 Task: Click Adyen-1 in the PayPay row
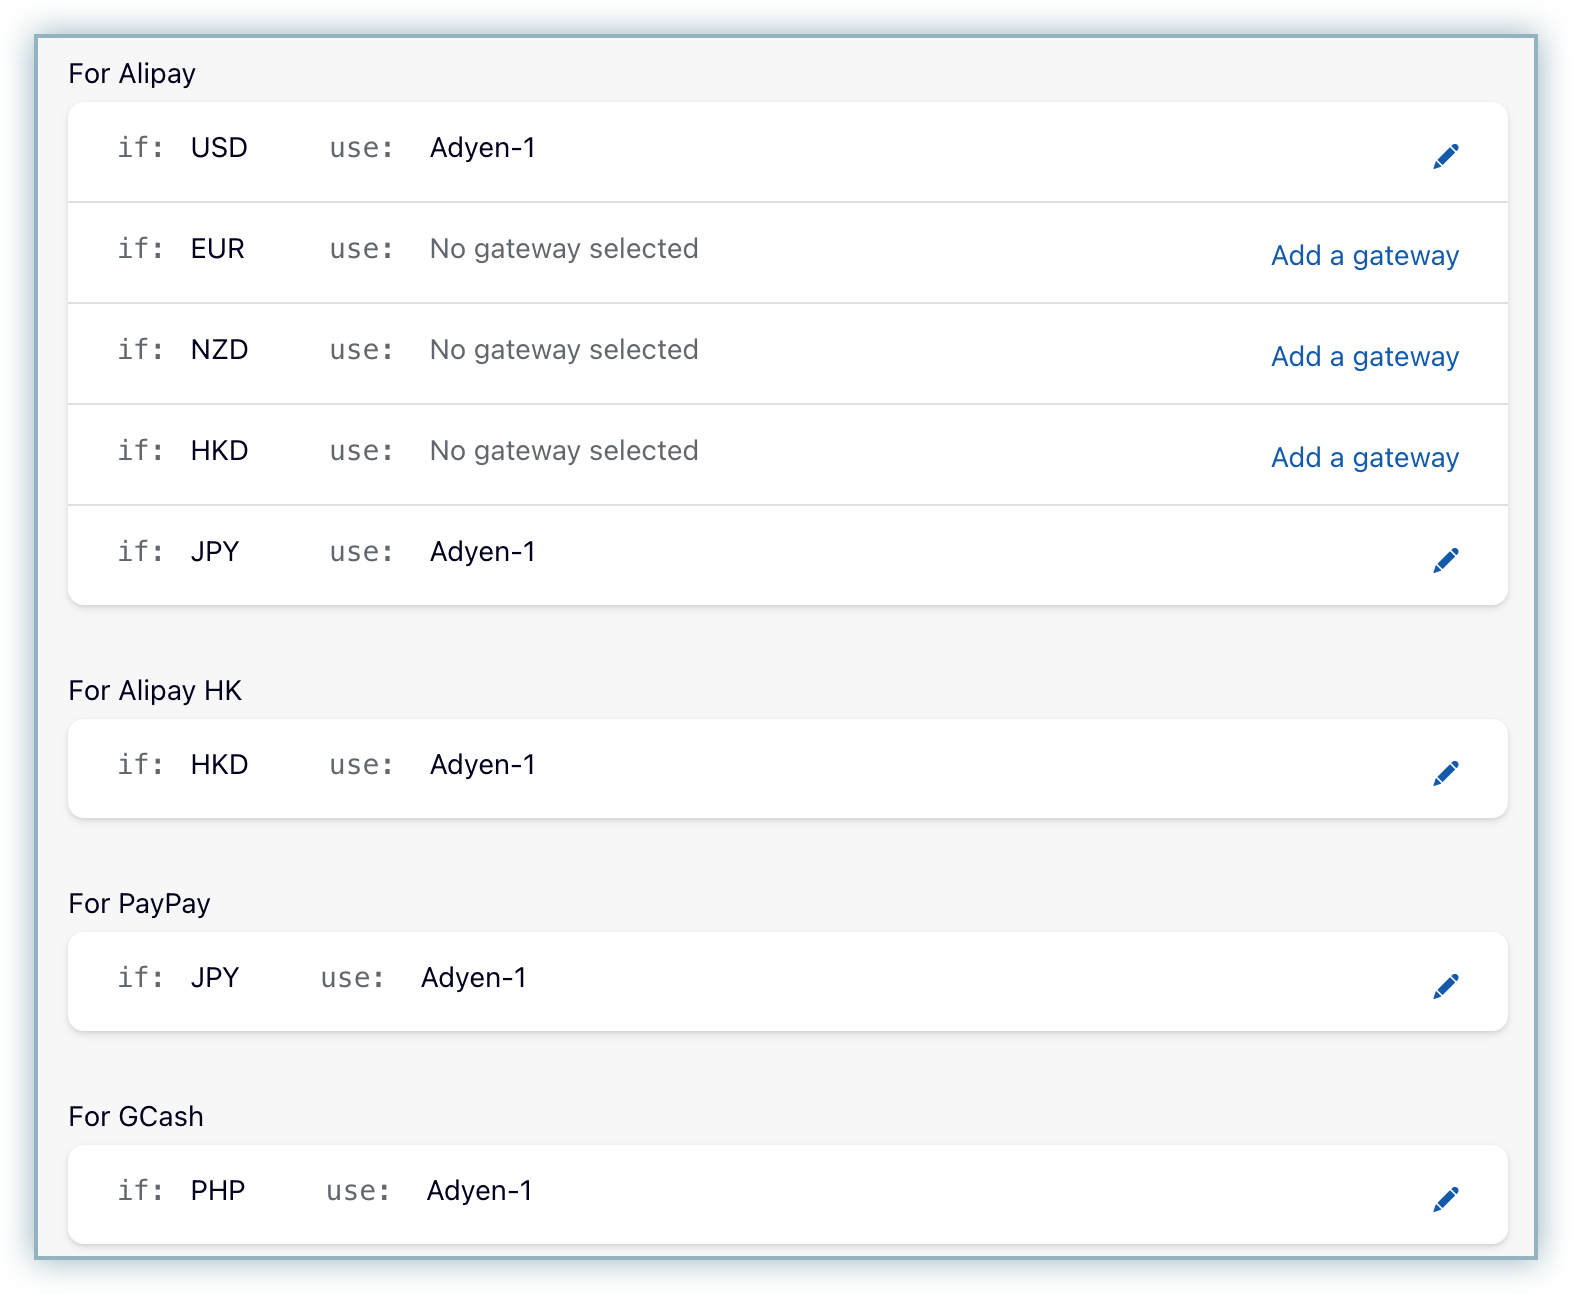[x=474, y=978]
